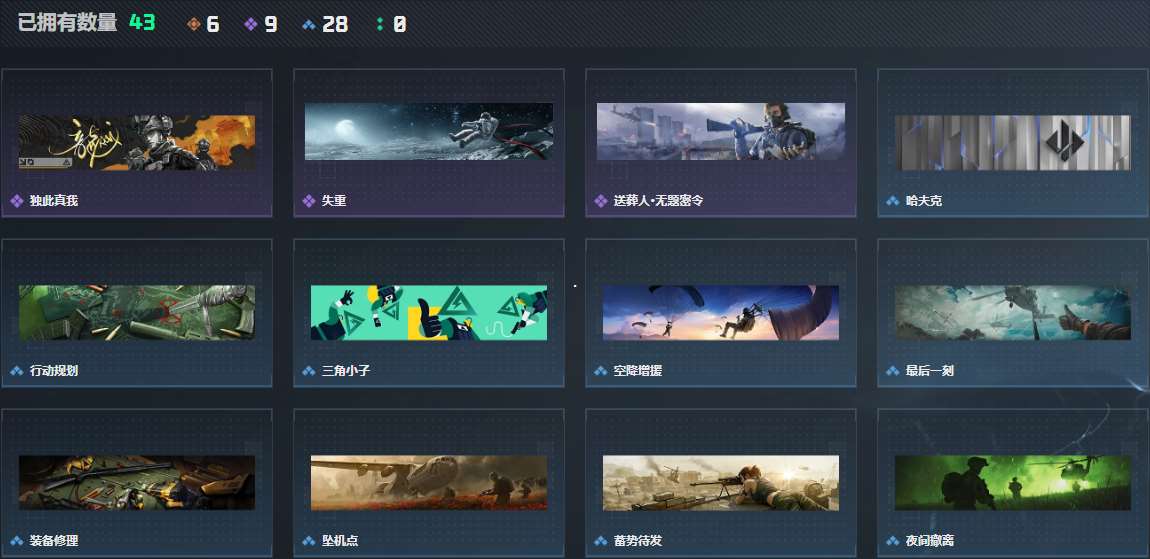Click the 坠机点 card label
Image resolution: width=1150 pixels, height=559 pixels.
(340, 541)
